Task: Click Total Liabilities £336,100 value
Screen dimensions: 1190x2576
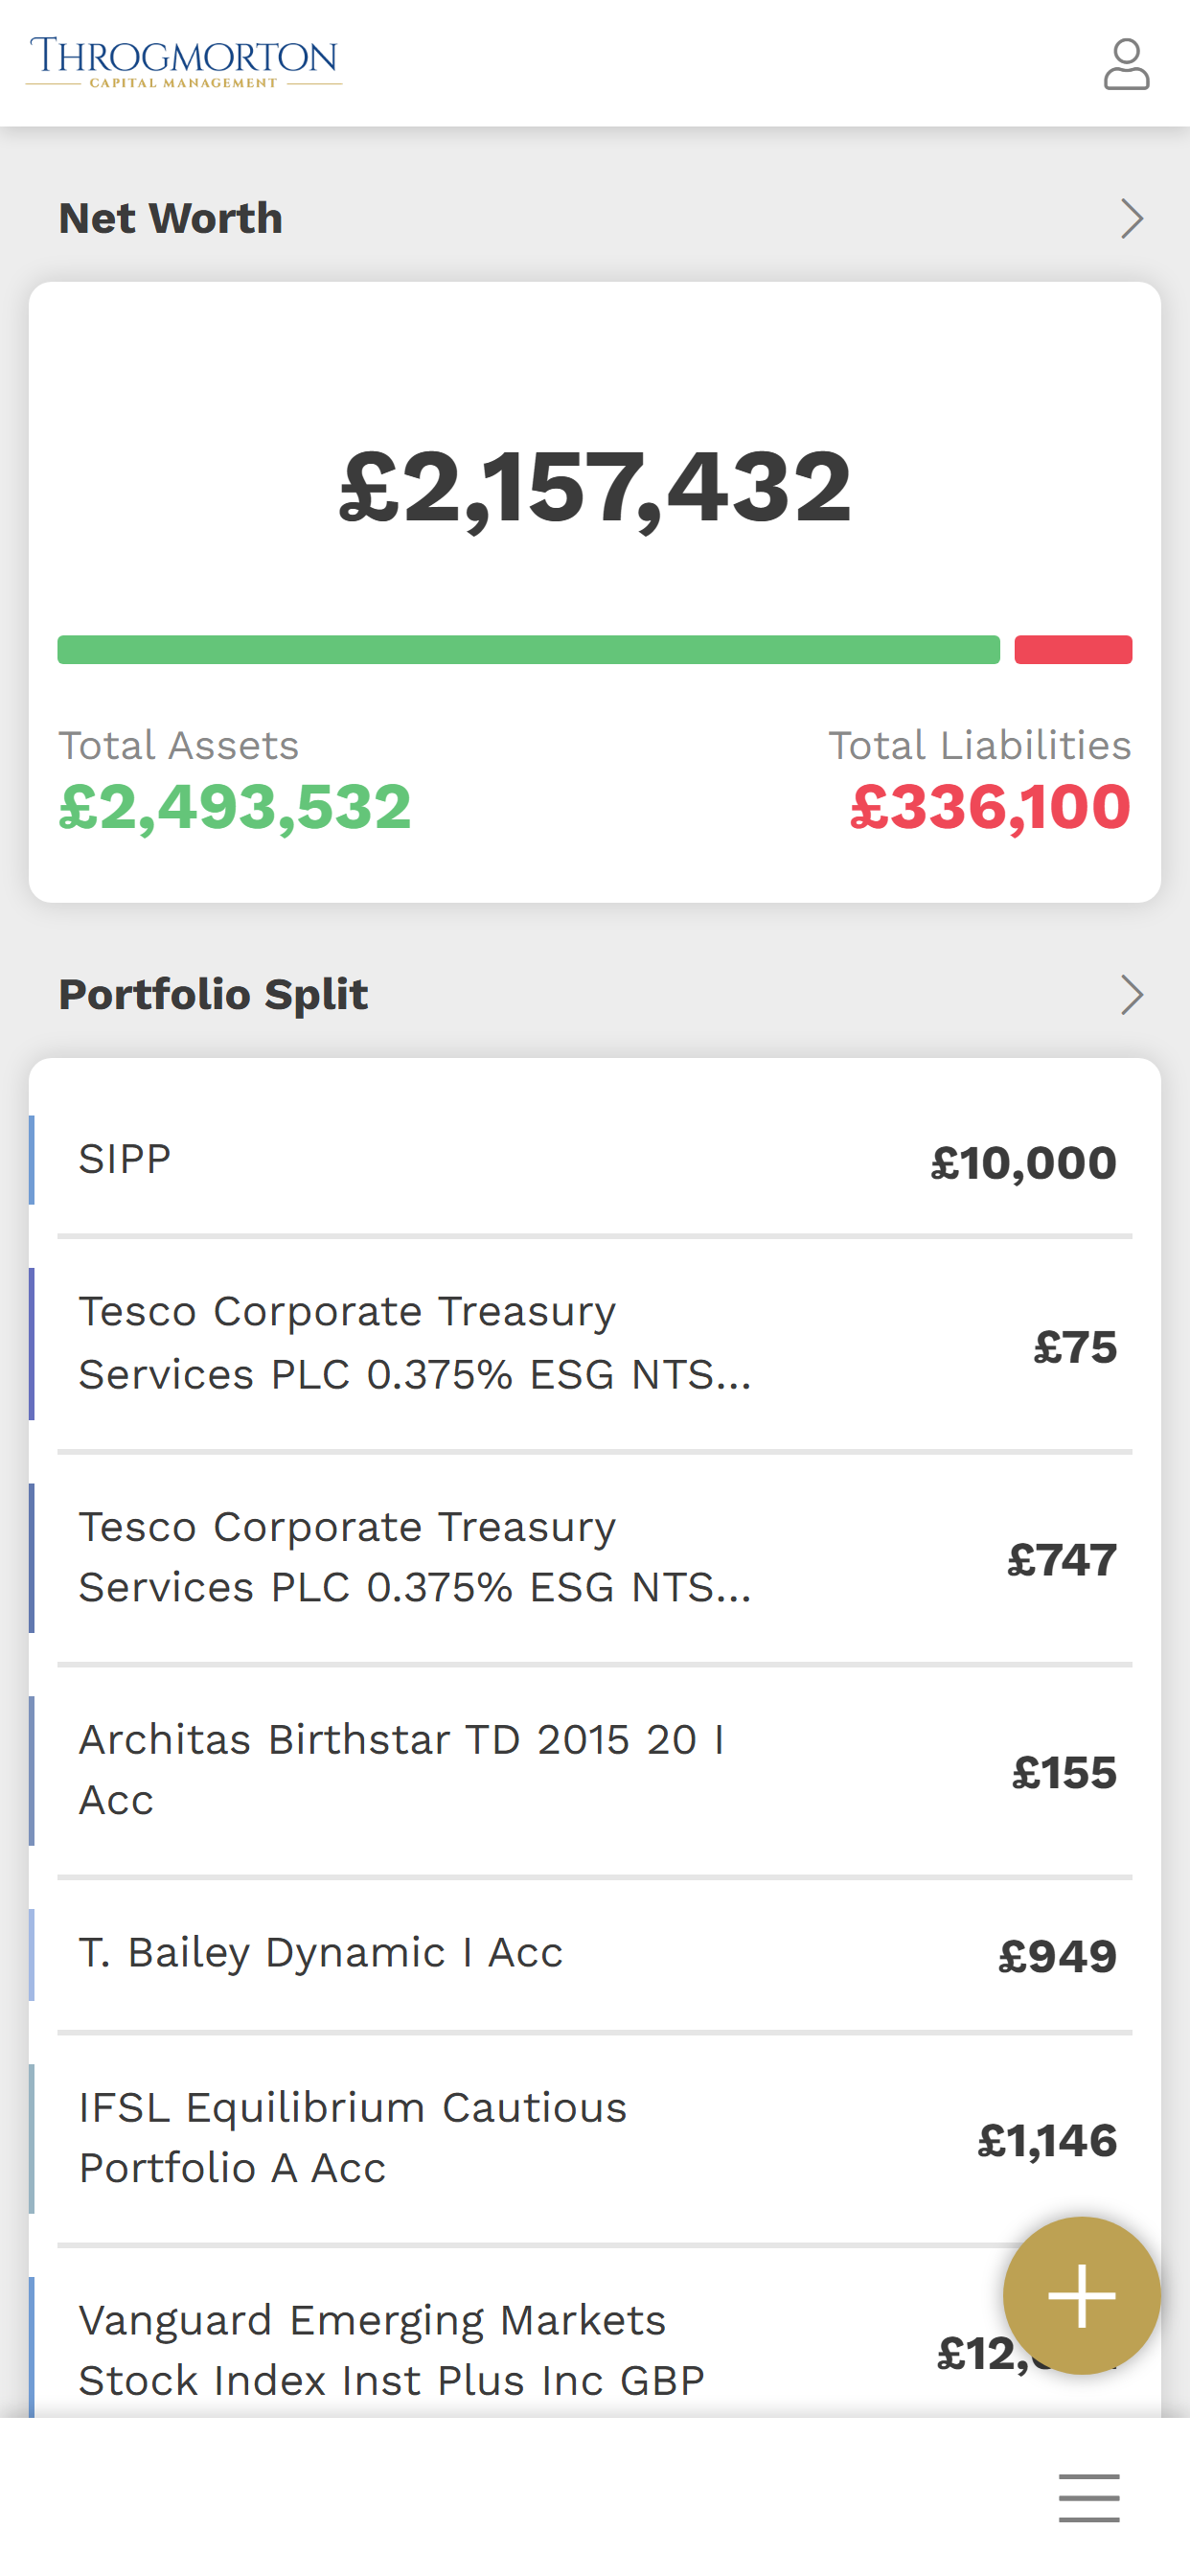Action: 990,807
